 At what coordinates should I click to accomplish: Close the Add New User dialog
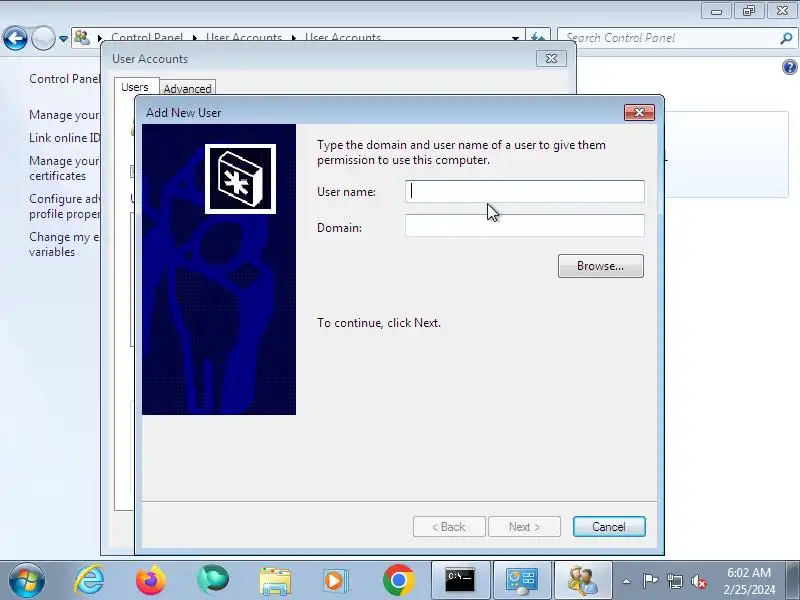639,112
